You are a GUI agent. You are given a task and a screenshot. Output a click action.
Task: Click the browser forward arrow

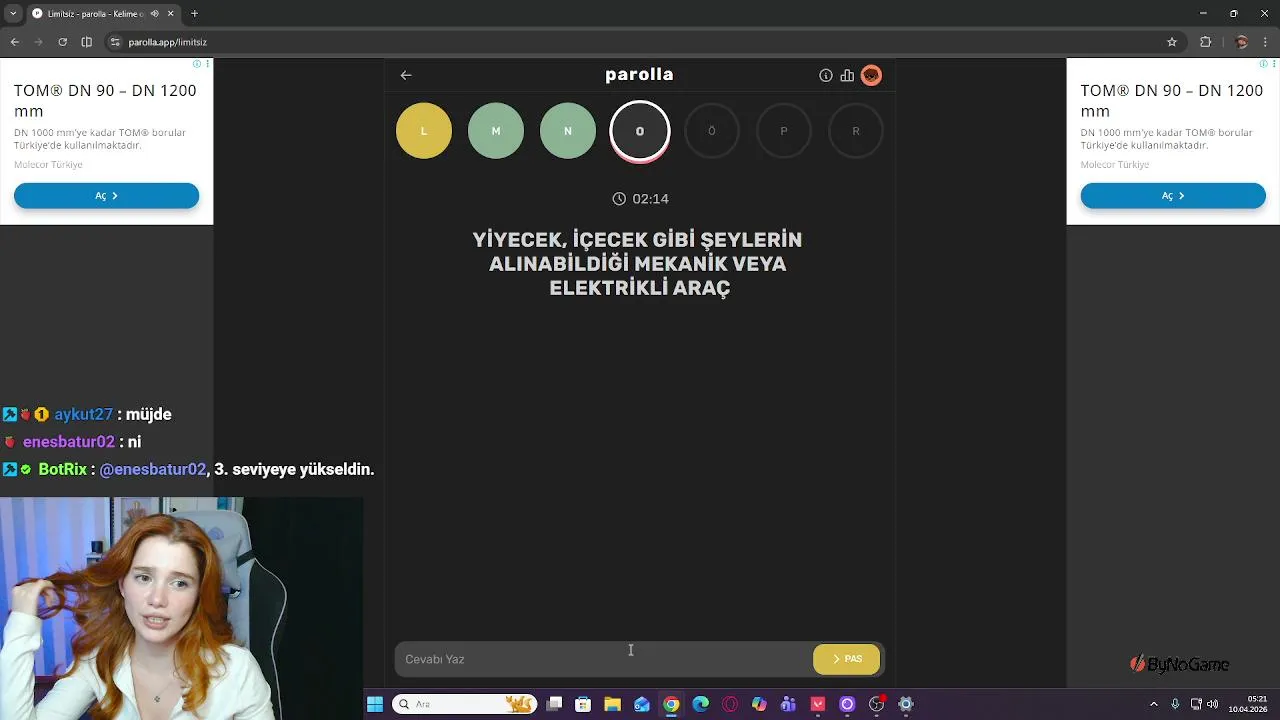pos(39,42)
